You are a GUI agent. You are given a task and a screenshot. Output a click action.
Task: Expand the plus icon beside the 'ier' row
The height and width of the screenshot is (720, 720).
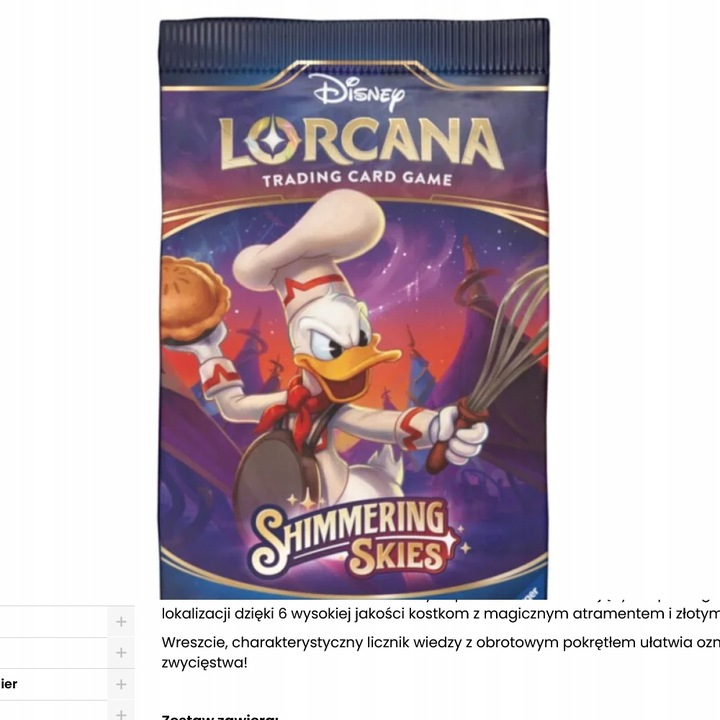pyautogui.click(x=121, y=684)
